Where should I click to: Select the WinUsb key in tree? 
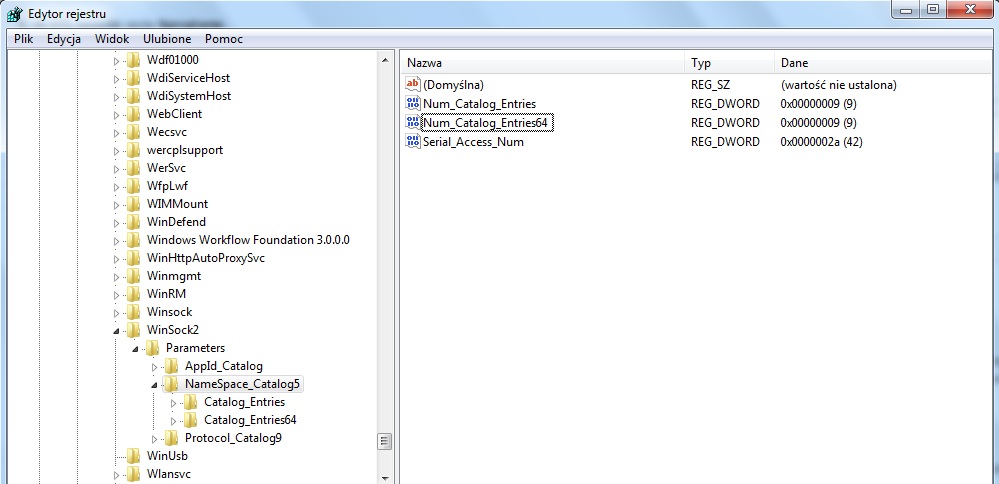point(167,456)
